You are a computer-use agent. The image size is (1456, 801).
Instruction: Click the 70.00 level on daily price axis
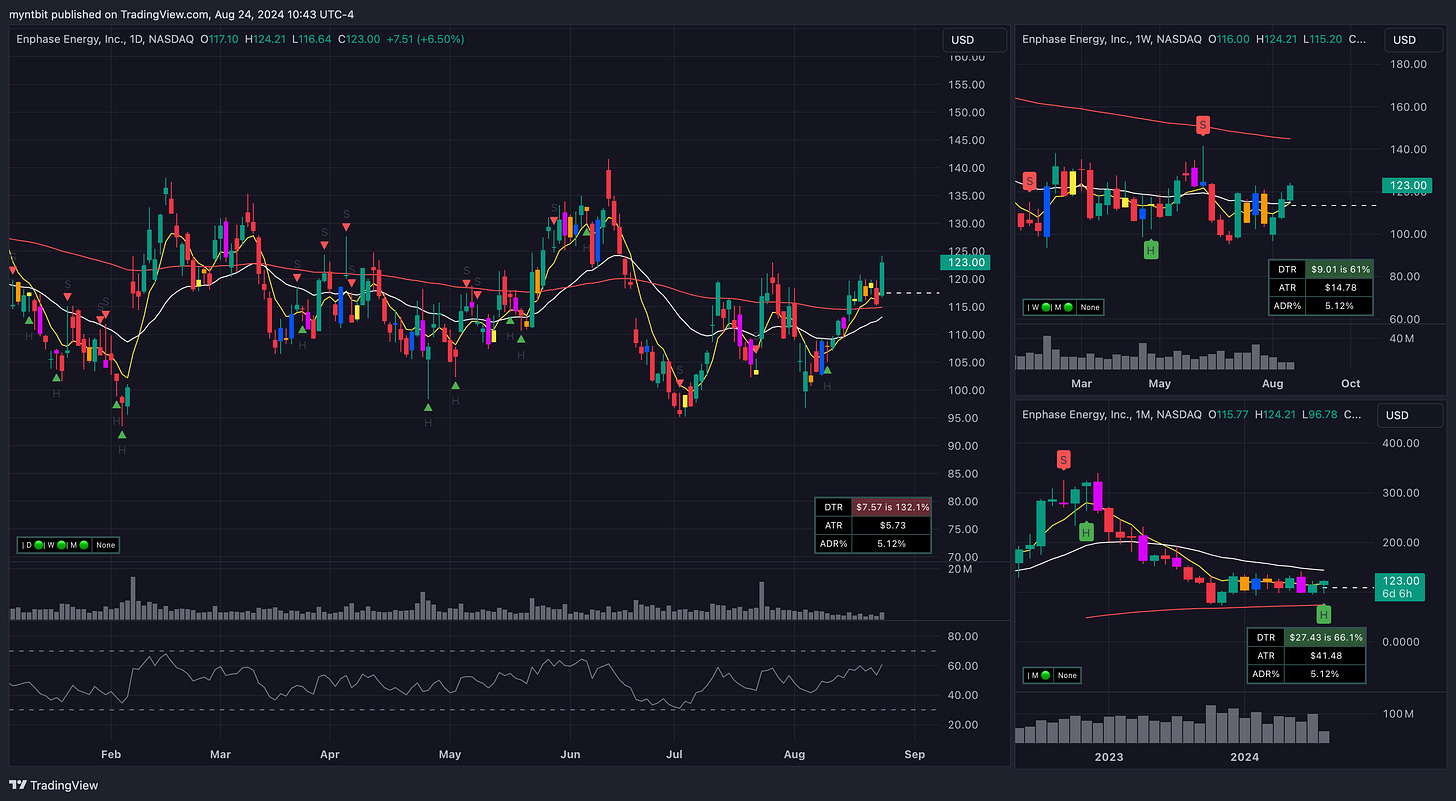click(x=964, y=557)
